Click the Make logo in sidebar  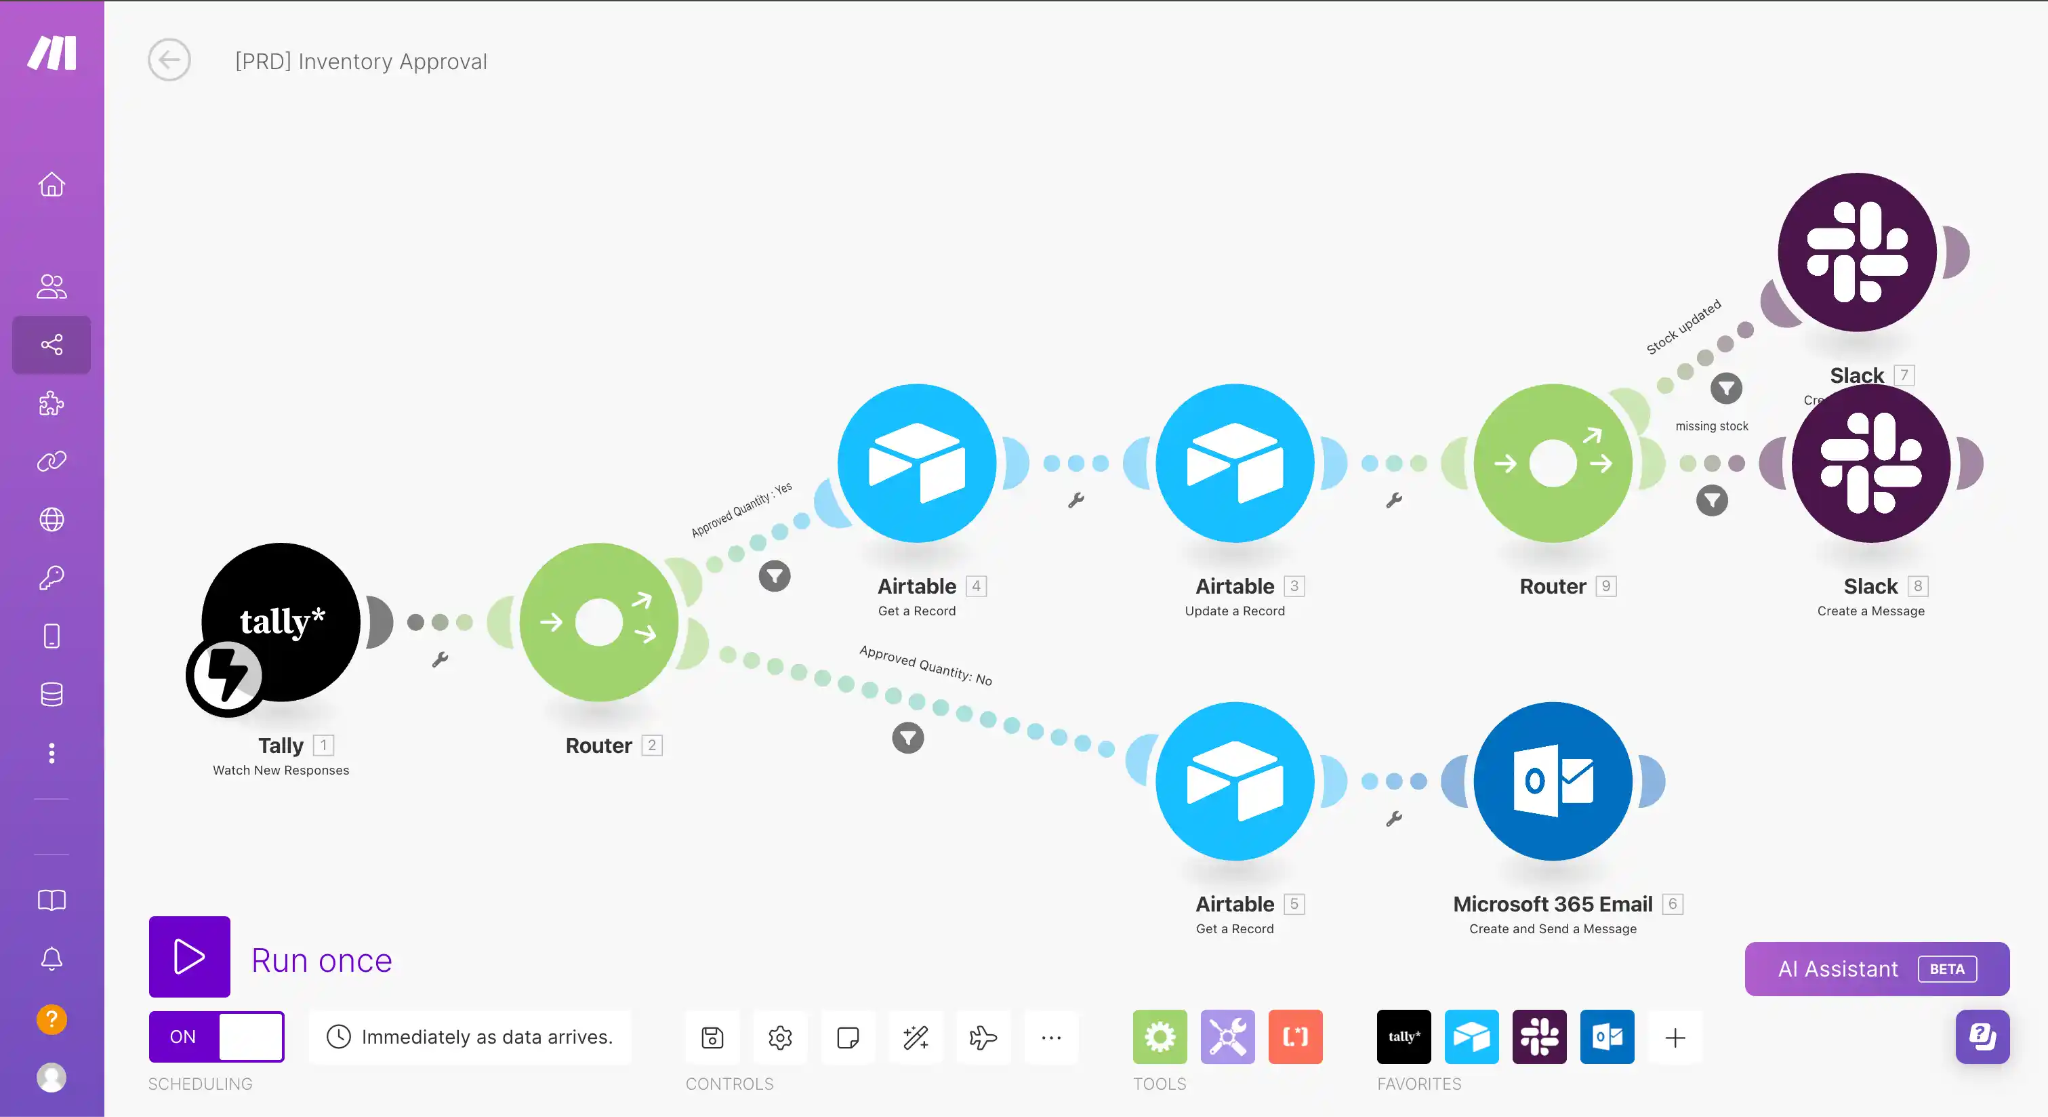coord(52,52)
